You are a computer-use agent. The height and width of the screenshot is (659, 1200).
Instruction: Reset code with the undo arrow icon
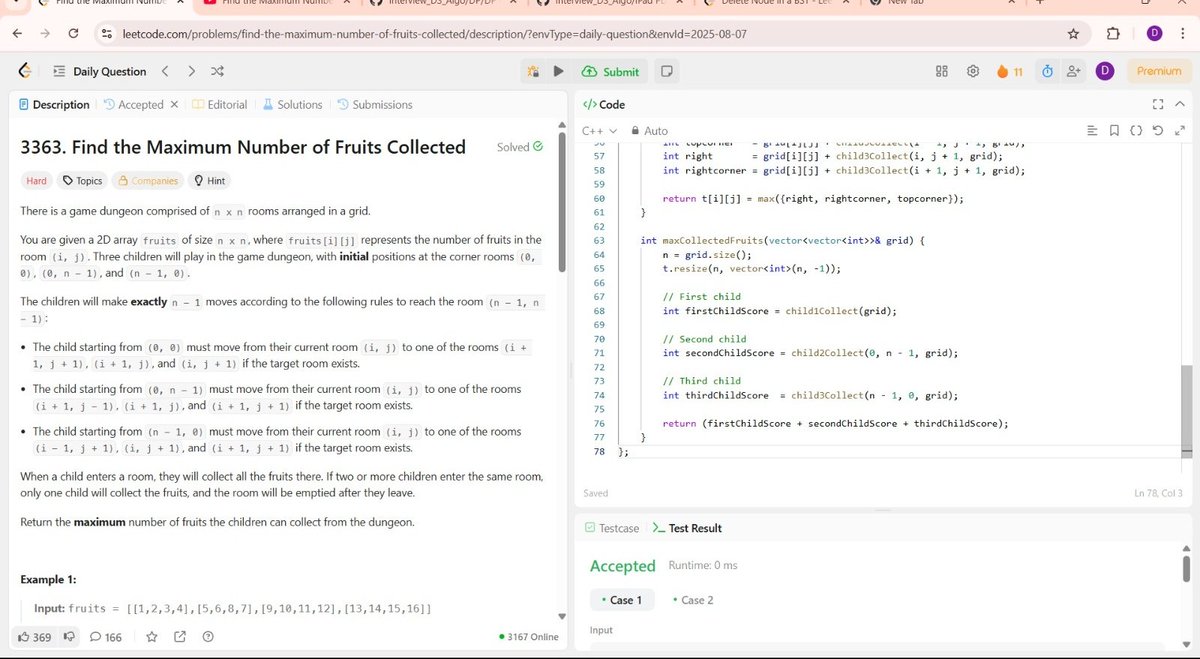point(1157,131)
